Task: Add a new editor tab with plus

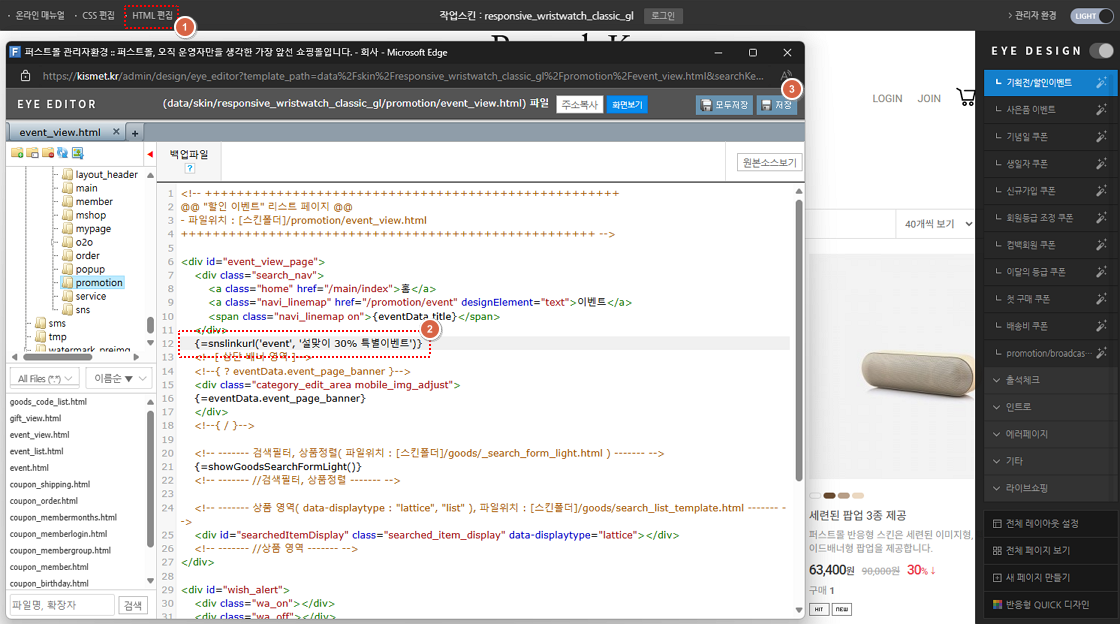Action: (136, 132)
